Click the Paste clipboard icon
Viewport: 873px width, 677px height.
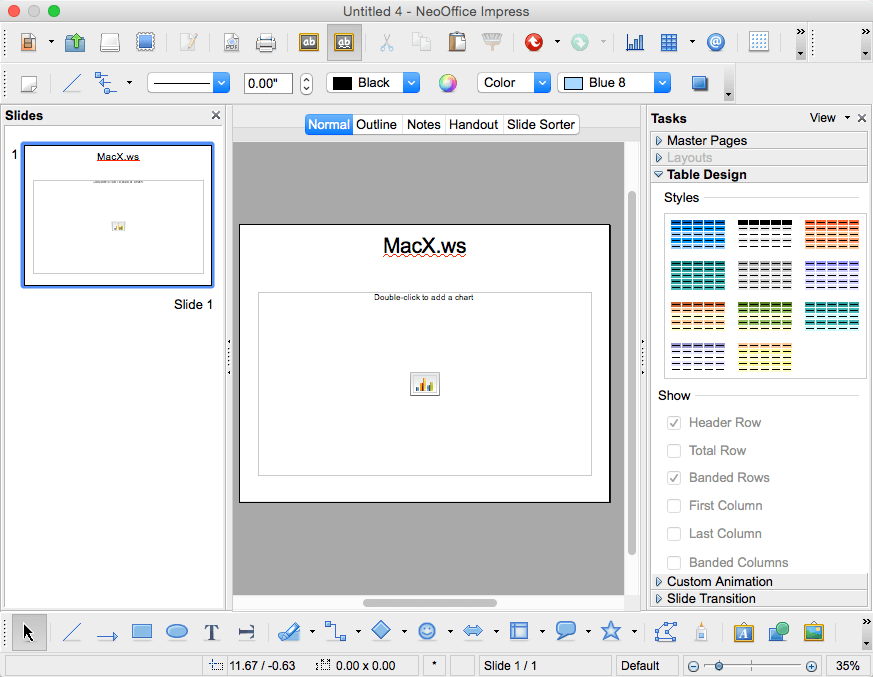pyautogui.click(x=457, y=42)
